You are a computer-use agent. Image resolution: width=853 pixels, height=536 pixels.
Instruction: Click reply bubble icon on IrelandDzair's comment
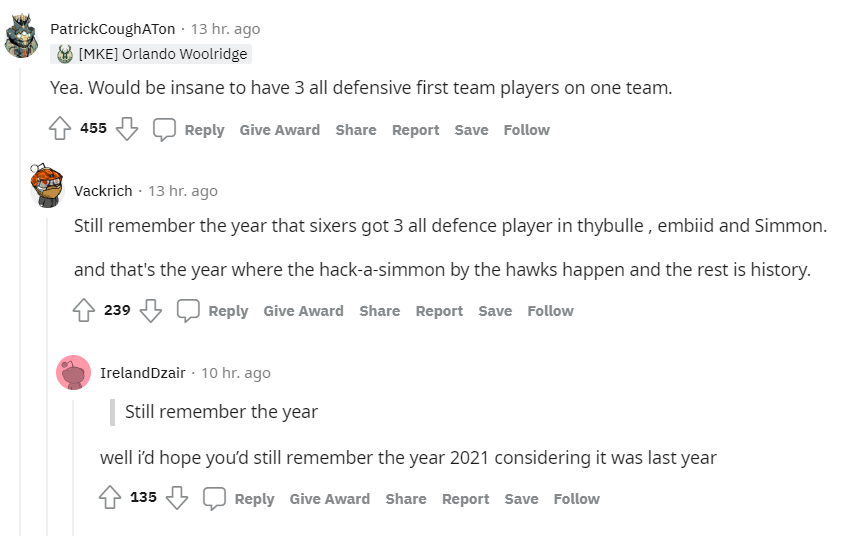coord(215,499)
